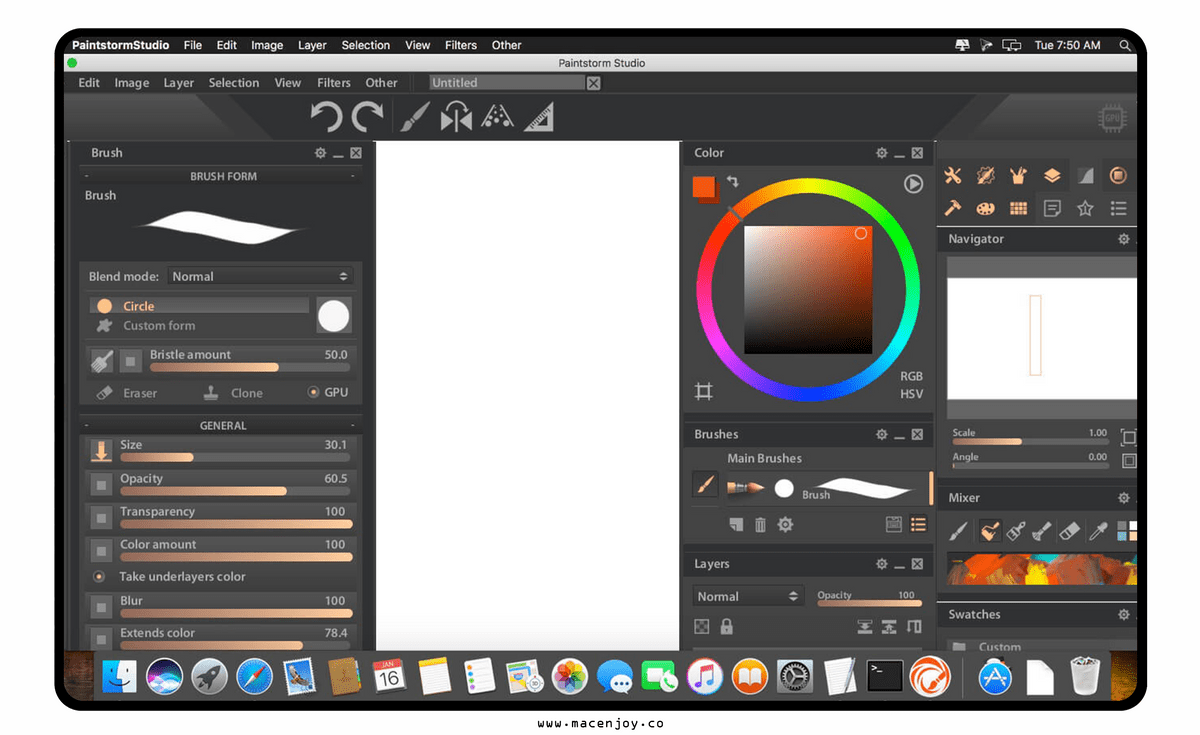The width and height of the screenshot is (1200, 735).
Task: Select the Eraser mode in Brush panel
Action: [127, 393]
